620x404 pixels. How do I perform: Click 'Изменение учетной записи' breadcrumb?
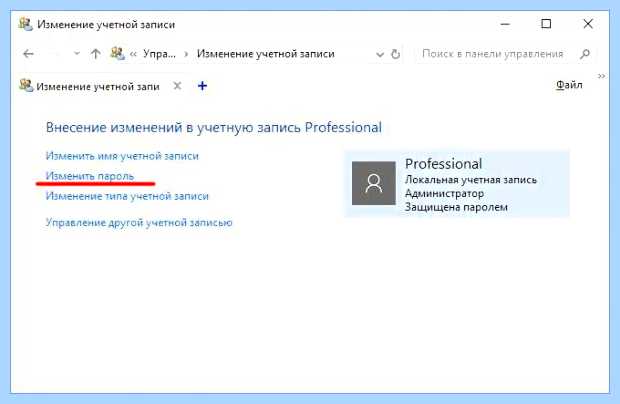click(266, 54)
